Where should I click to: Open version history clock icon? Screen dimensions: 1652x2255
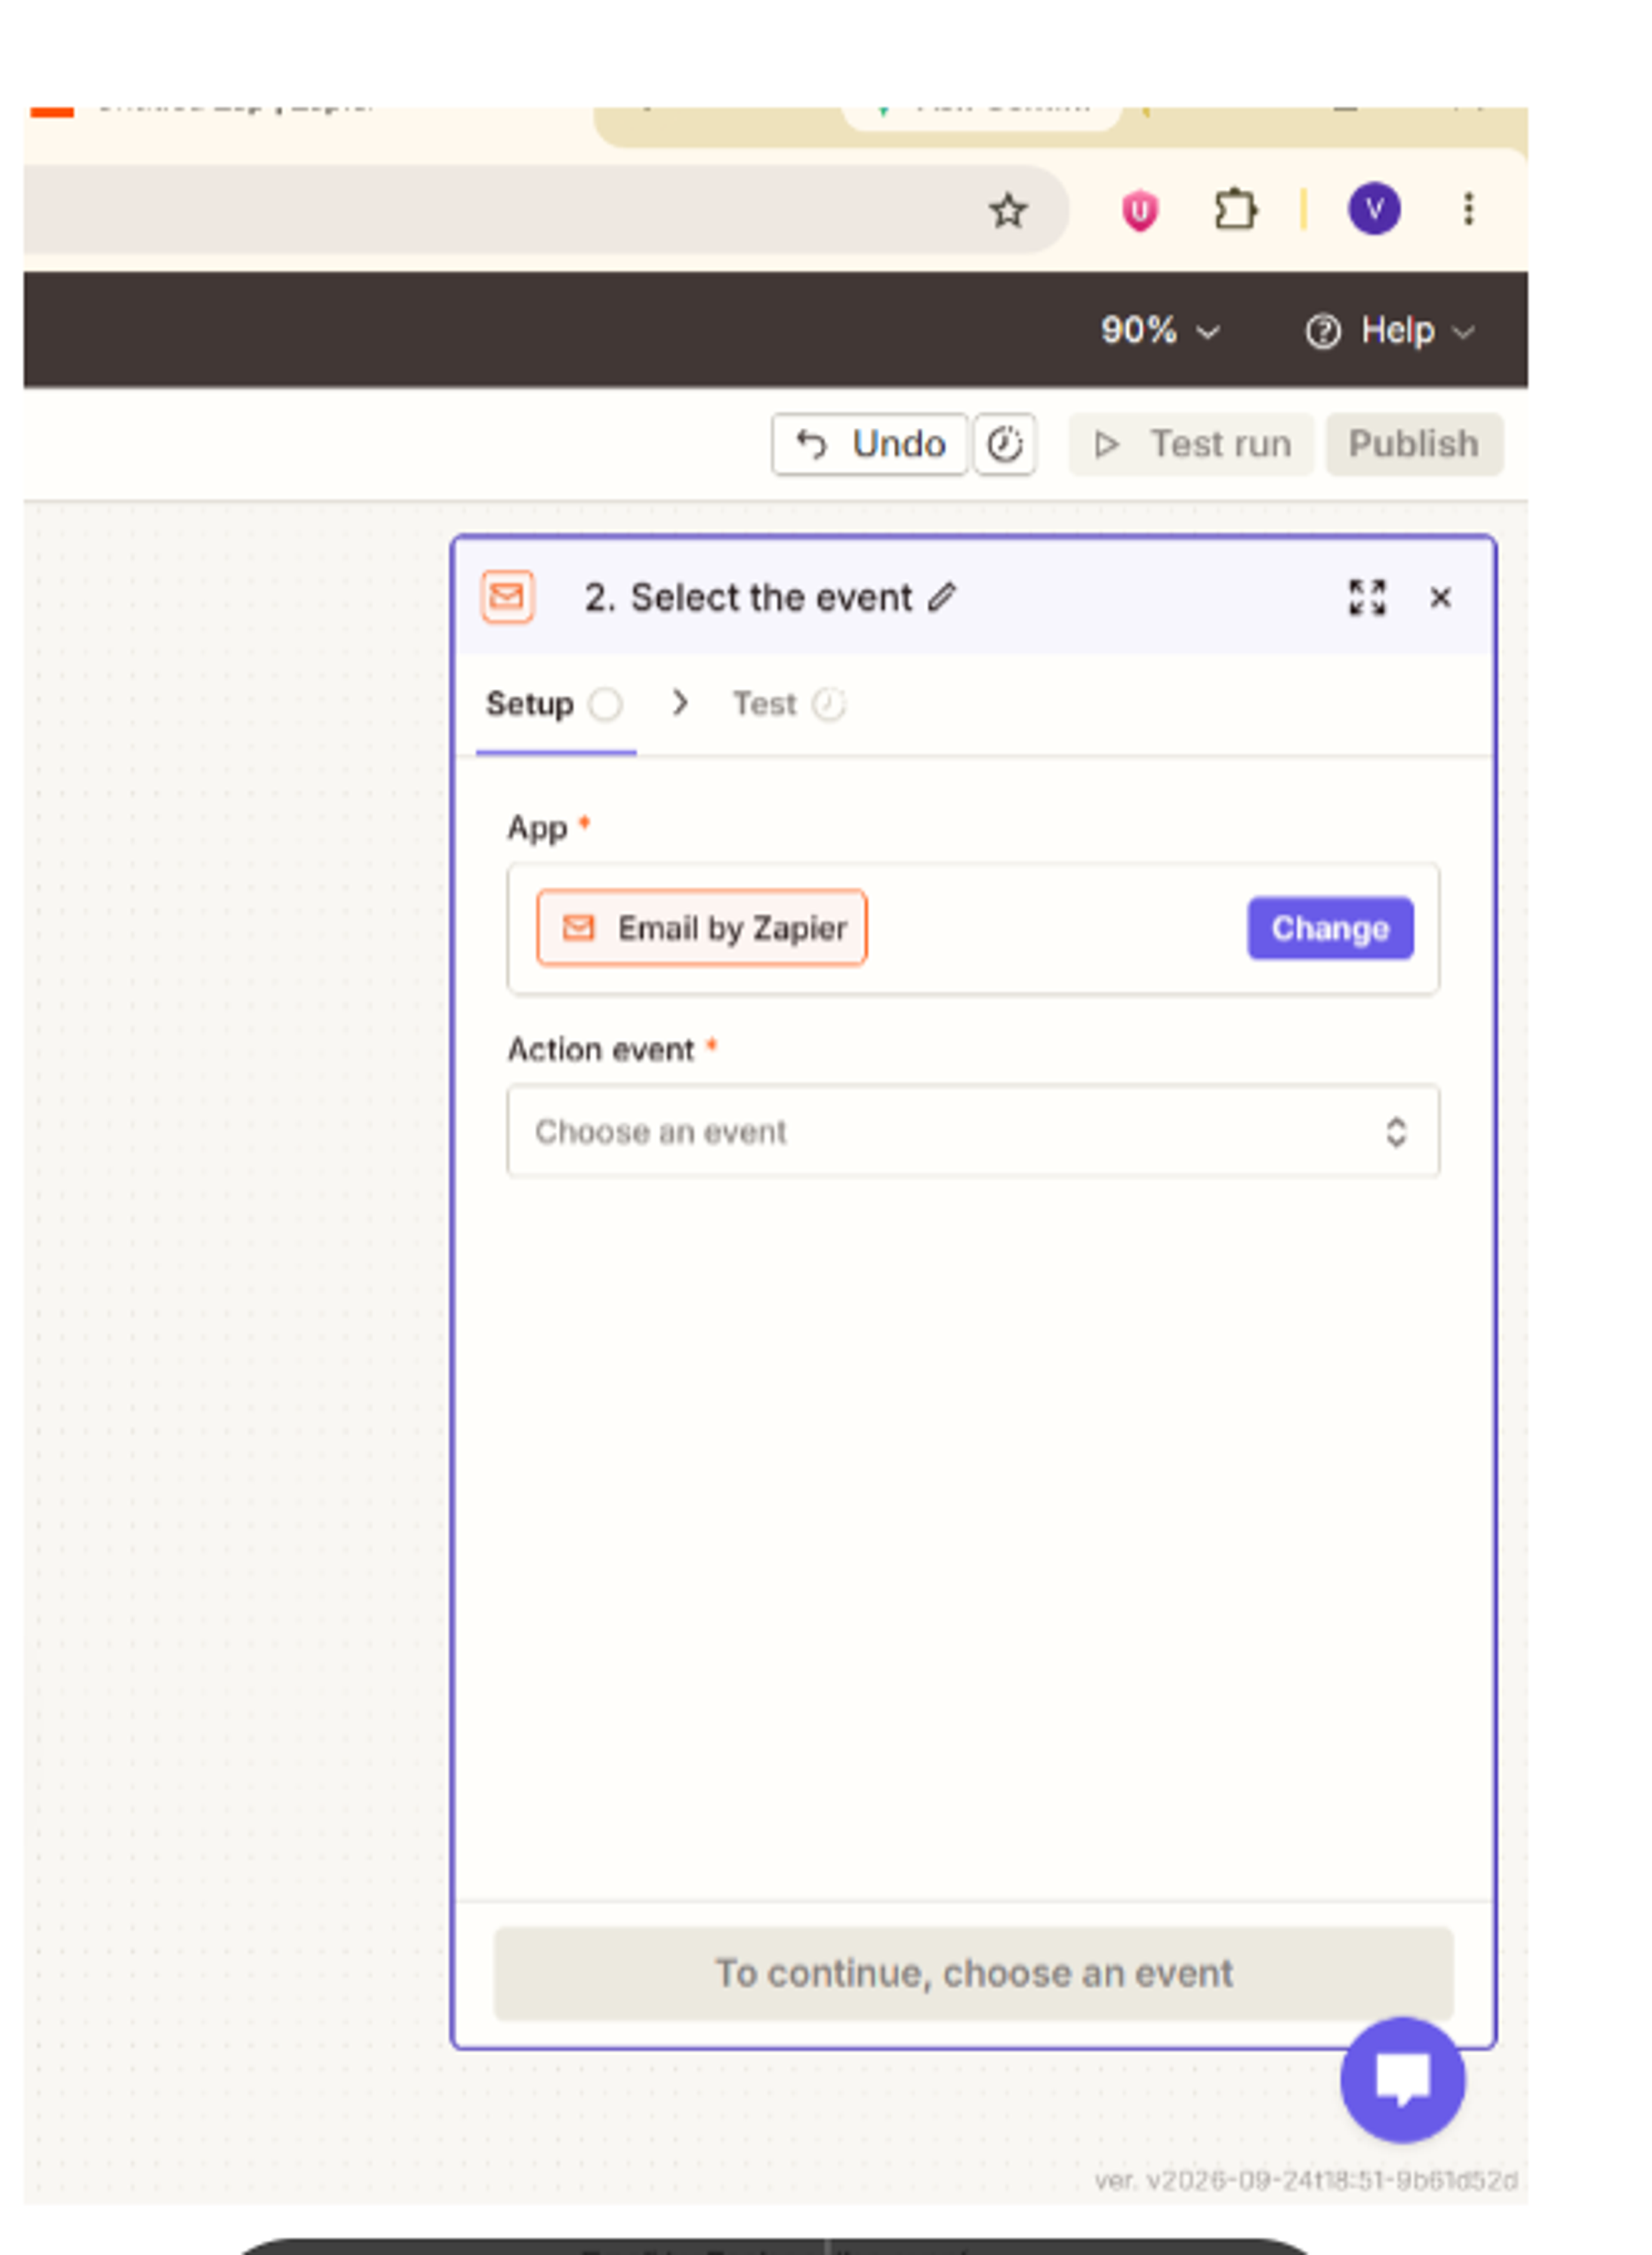[x=1004, y=444]
